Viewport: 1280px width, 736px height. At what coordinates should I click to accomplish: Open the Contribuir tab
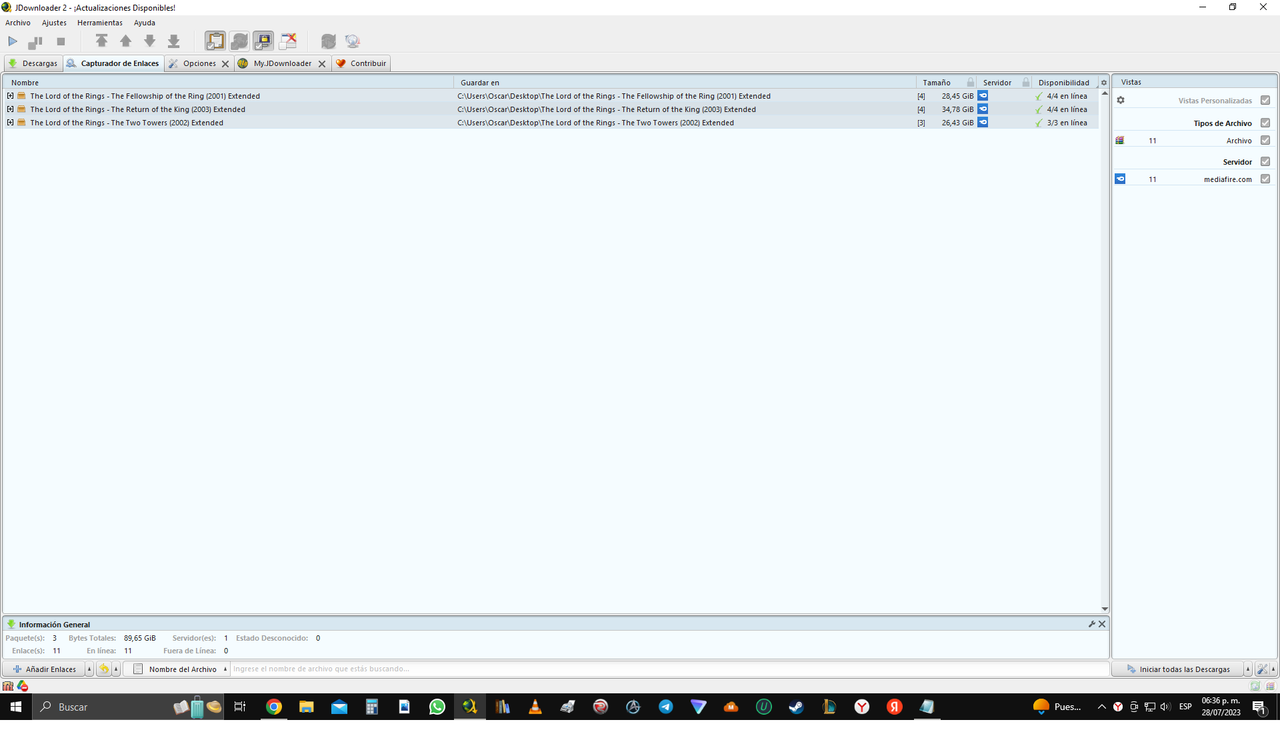point(361,63)
